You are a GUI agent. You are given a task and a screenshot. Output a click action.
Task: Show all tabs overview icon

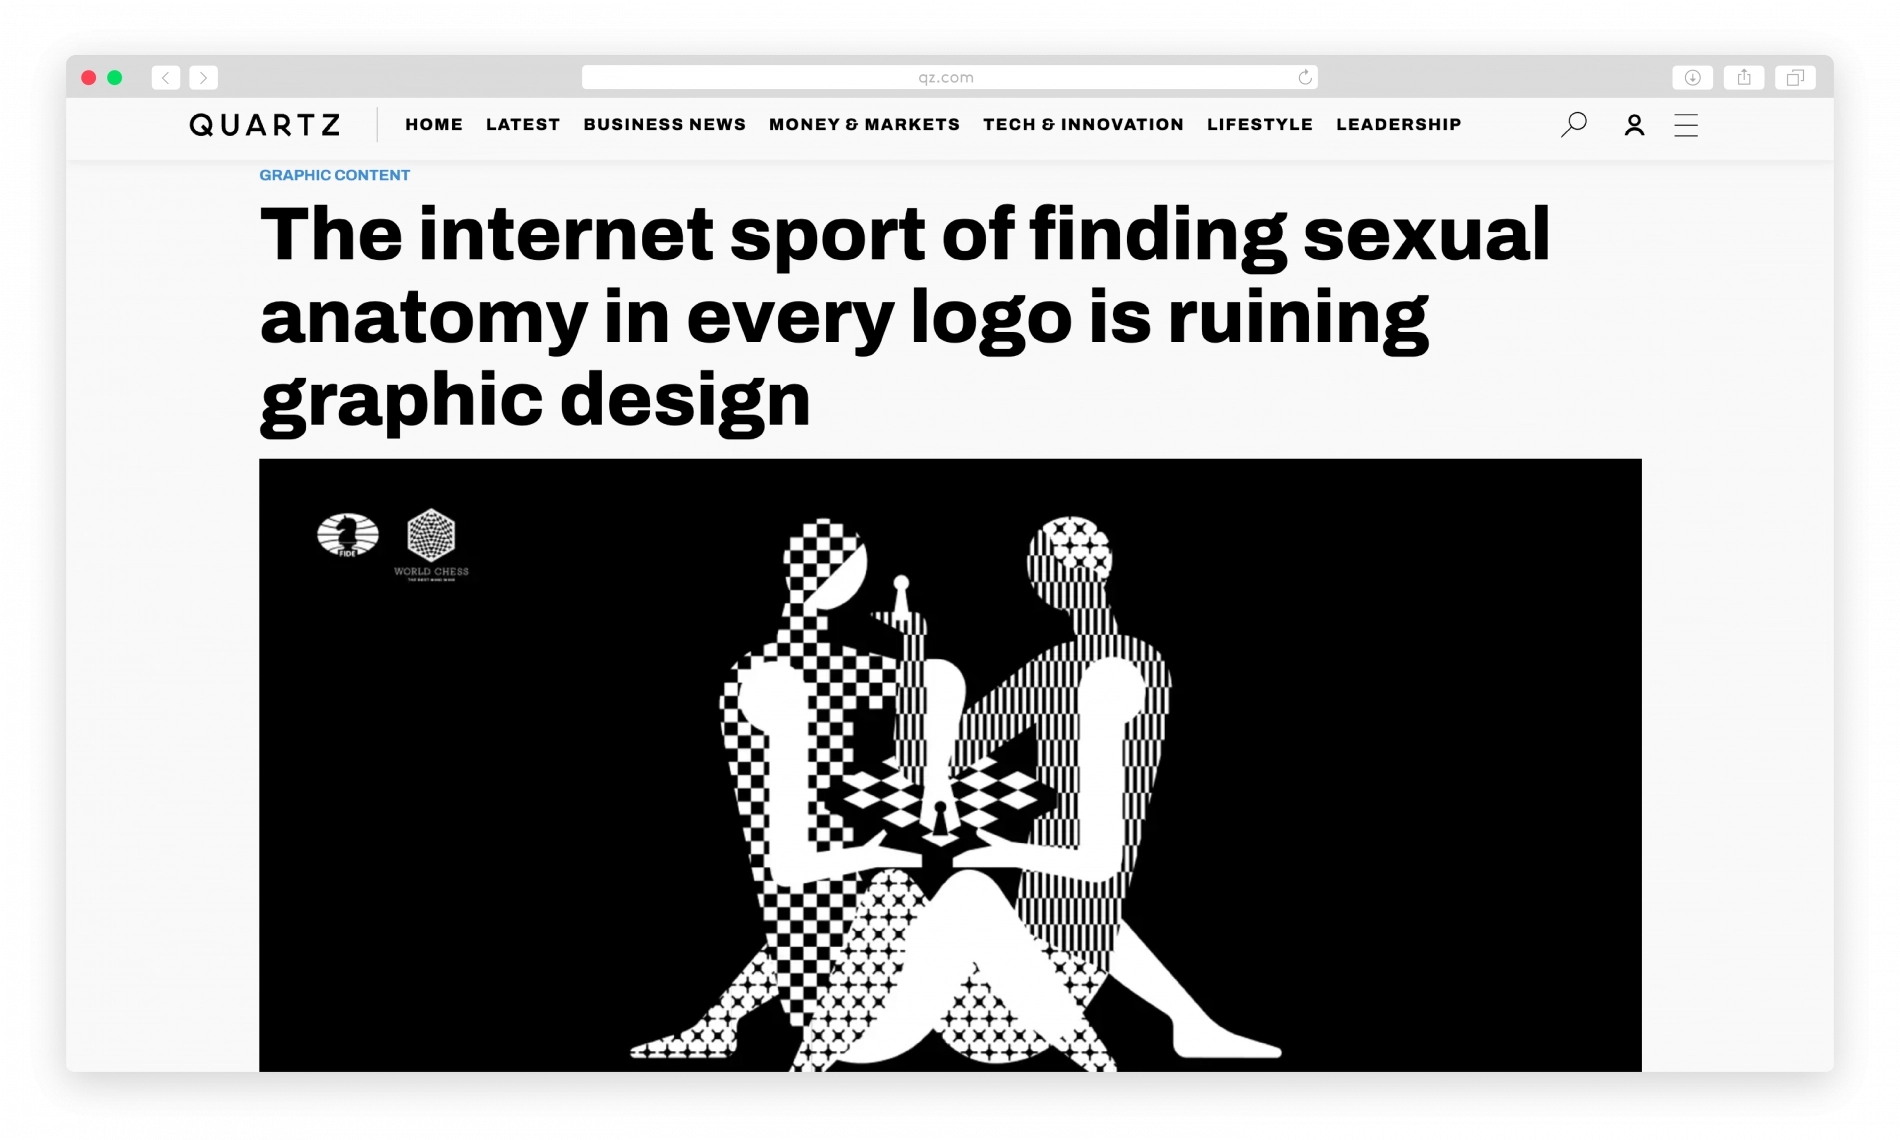click(x=1795, y=77)
